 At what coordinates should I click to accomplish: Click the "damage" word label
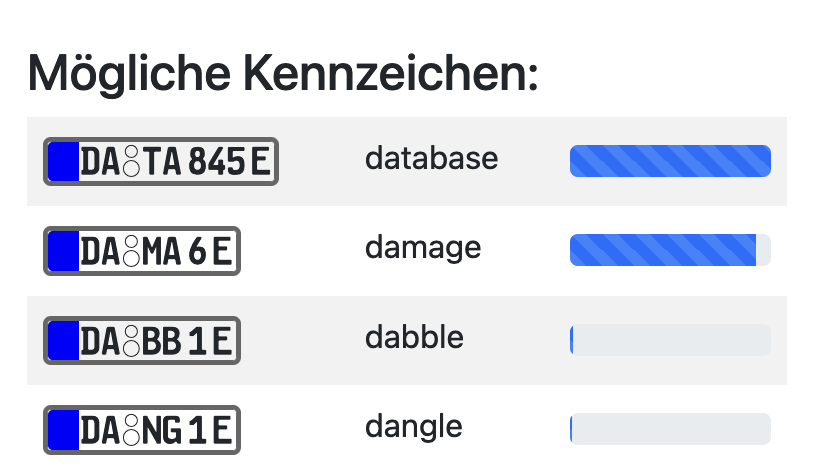pos(423,247)
